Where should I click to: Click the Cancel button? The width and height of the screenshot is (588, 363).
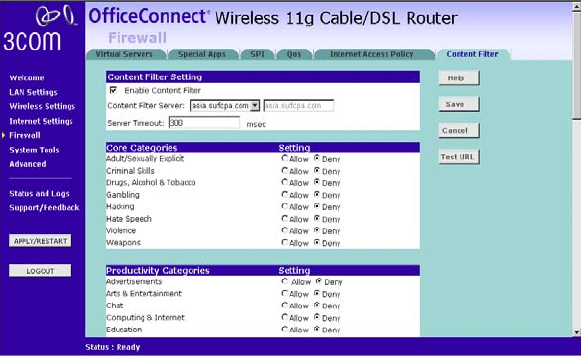tap(459, 130)
